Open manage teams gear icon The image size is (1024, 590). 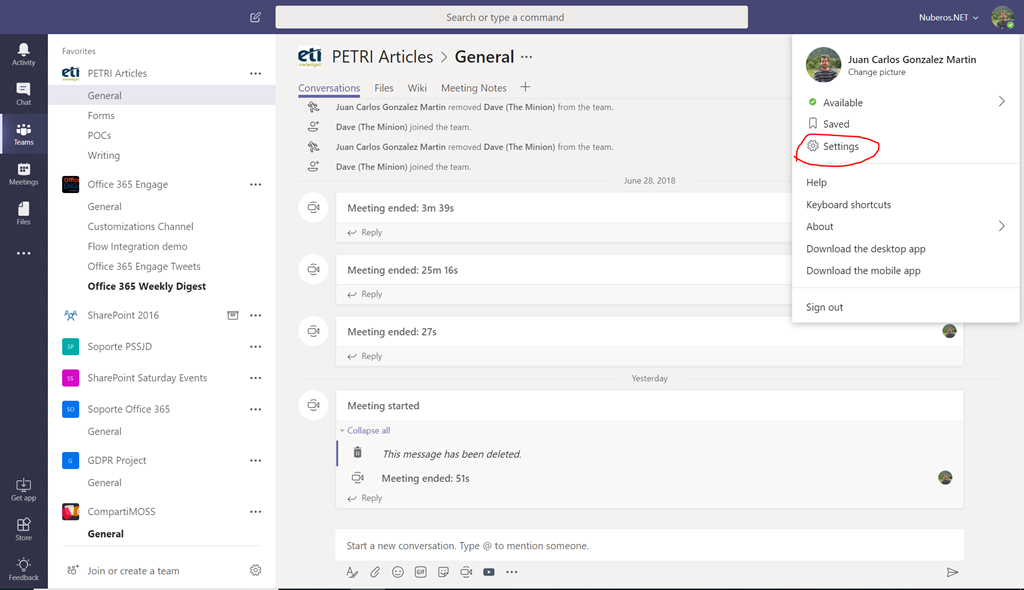tap(255, 570)
